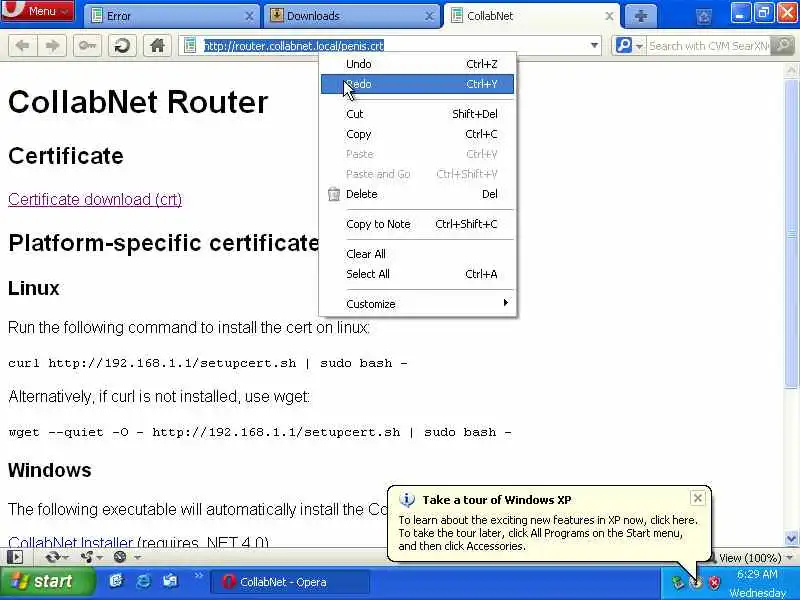Open the View (100%) zoom dropdown
800x600 pixels.
pyautogui.click(x=755, y=558)
